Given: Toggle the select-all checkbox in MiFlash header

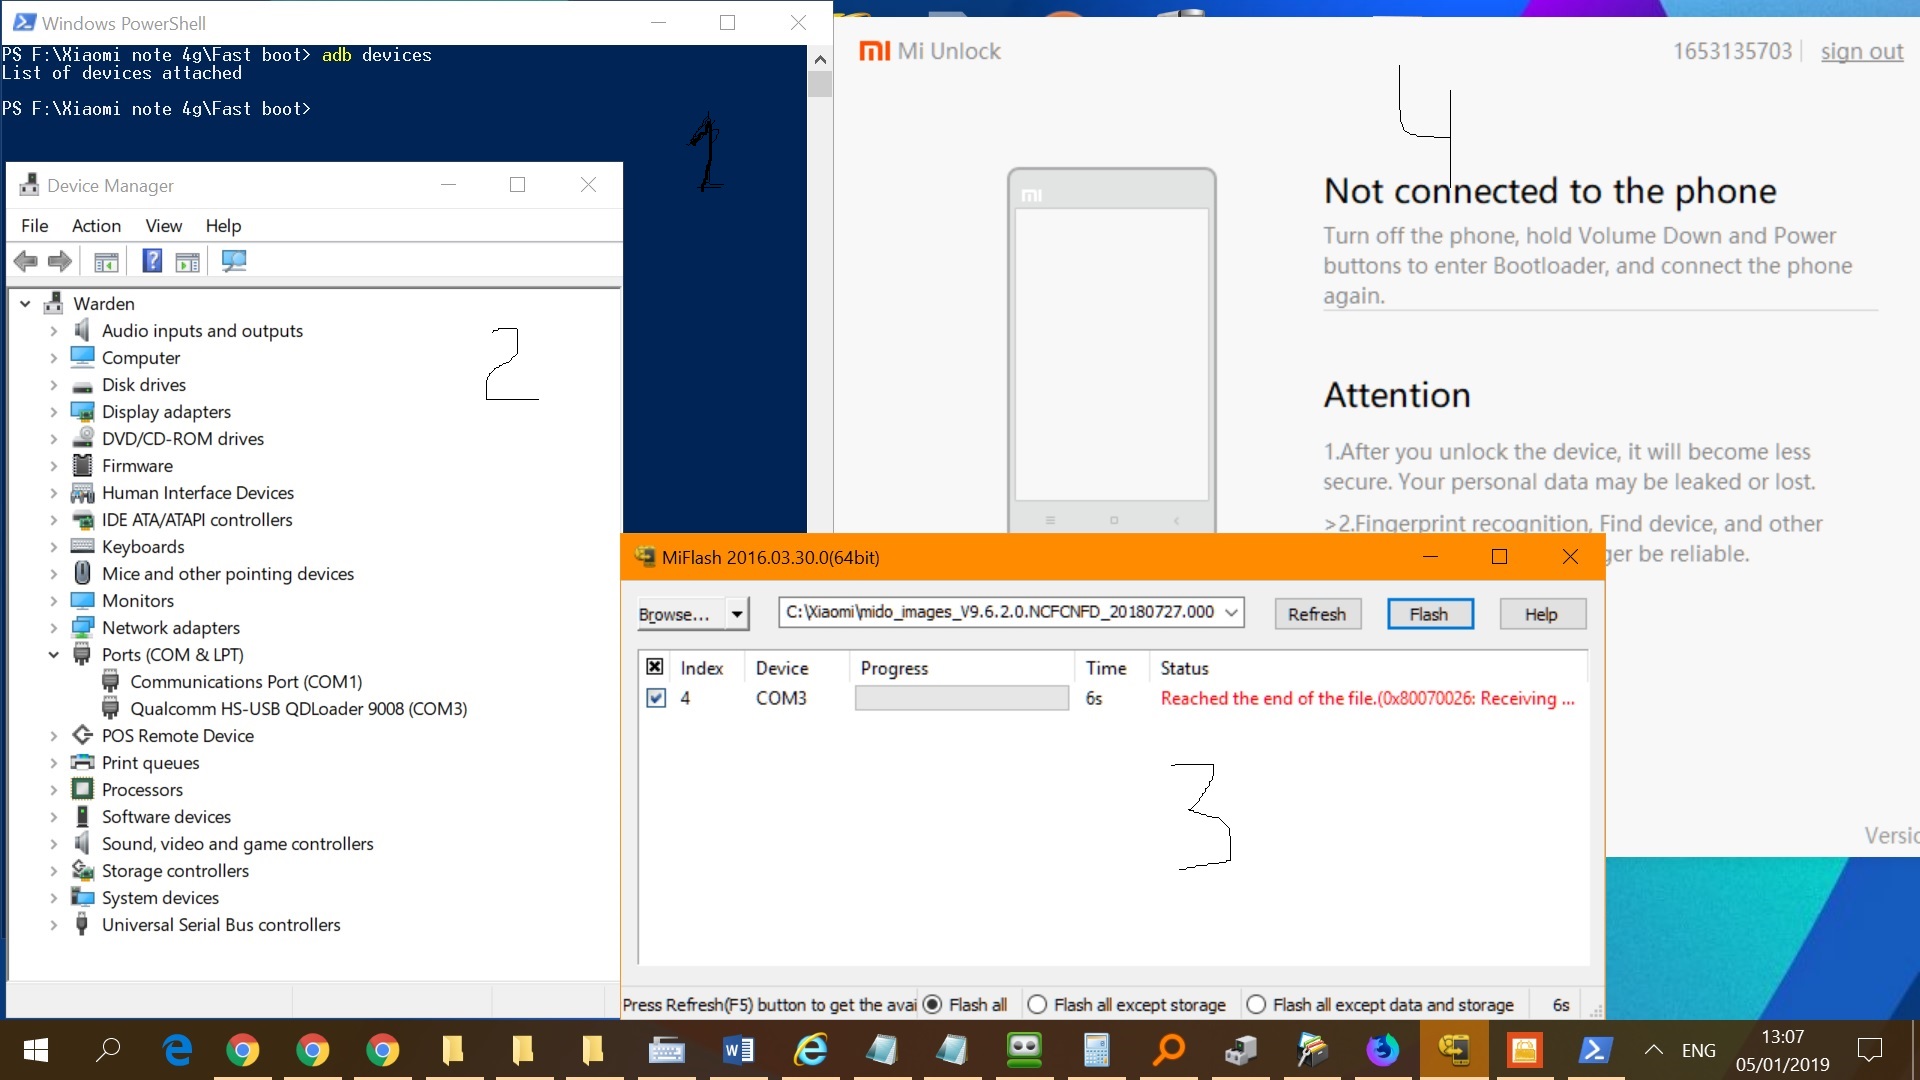Looking at the screenshot, I should coord(655,666).
